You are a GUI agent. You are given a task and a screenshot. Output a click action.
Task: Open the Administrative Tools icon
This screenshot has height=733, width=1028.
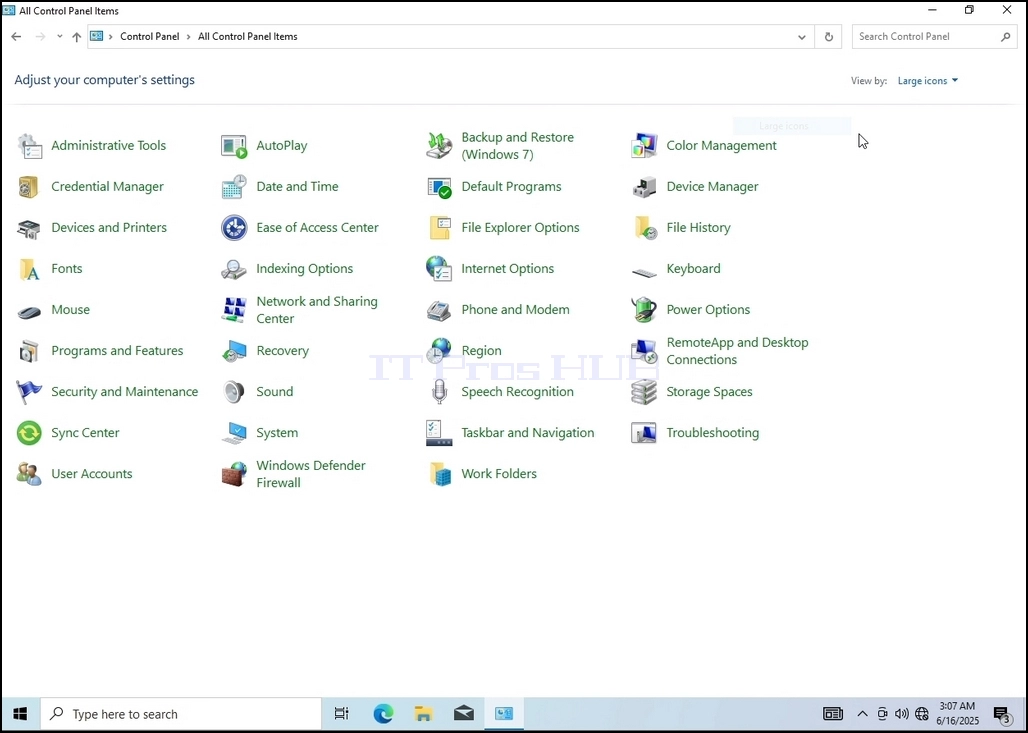pyautogui.click(x=30, y=146)
